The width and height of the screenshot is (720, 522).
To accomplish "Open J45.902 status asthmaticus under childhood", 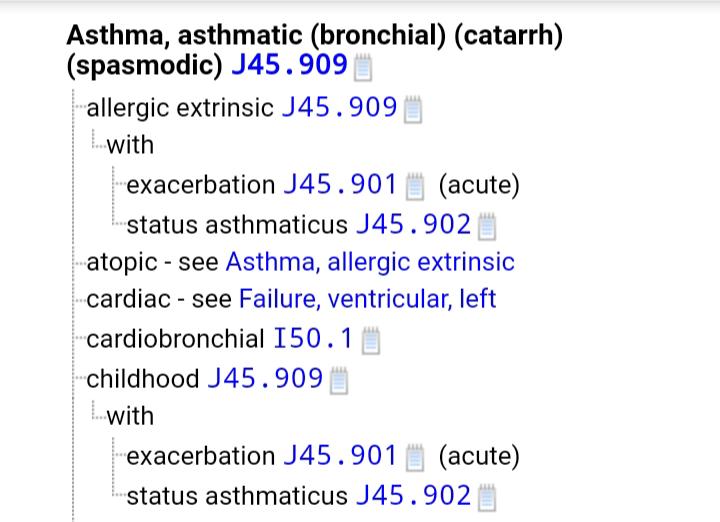I will 413,495.
